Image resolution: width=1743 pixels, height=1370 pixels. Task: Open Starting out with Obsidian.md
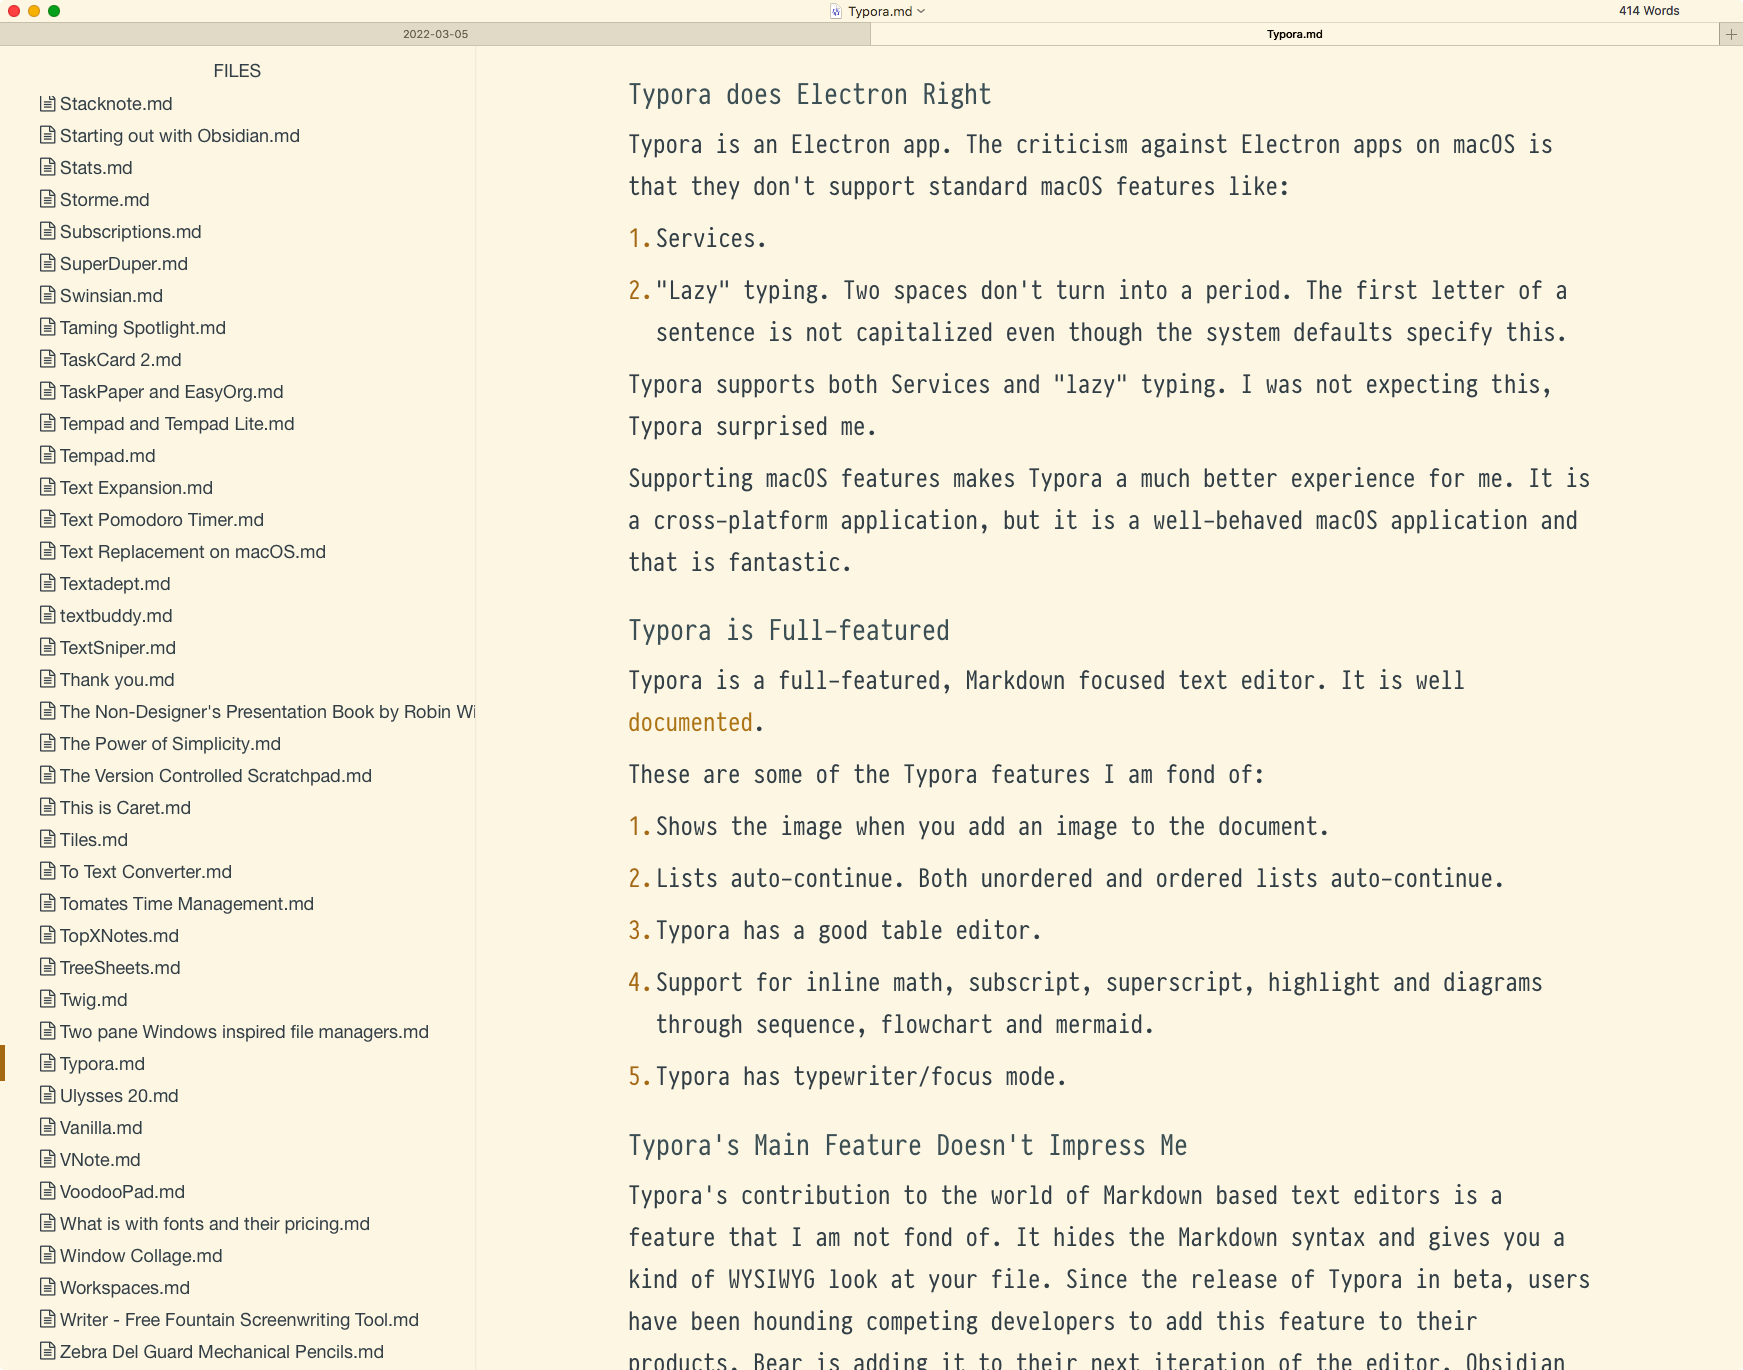(180, 135)
